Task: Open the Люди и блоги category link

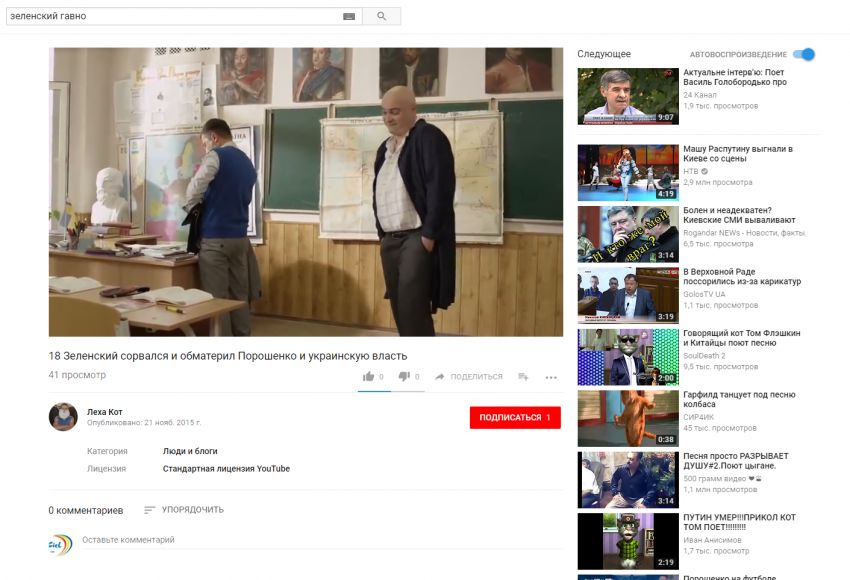Action: click(190, 451)
